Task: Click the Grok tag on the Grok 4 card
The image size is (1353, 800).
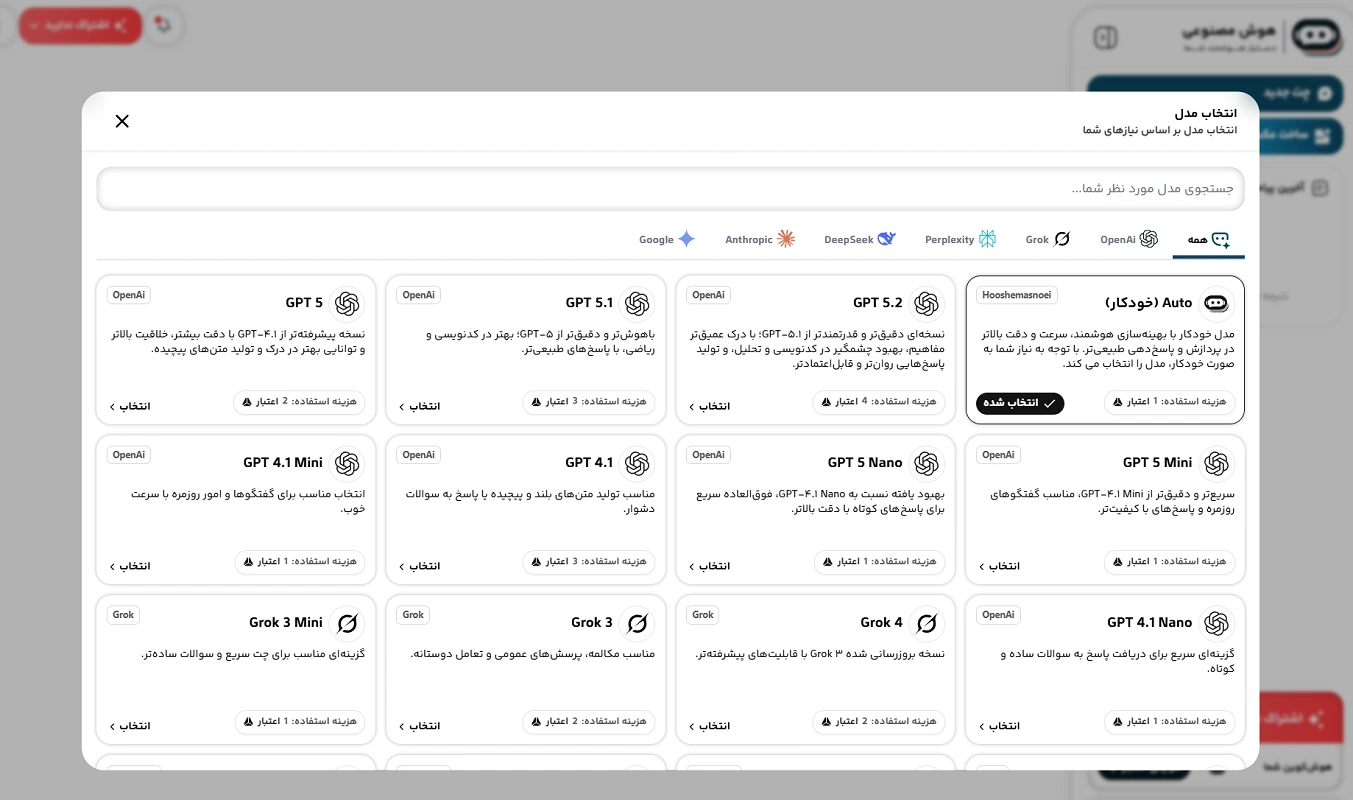Action: 703,616
